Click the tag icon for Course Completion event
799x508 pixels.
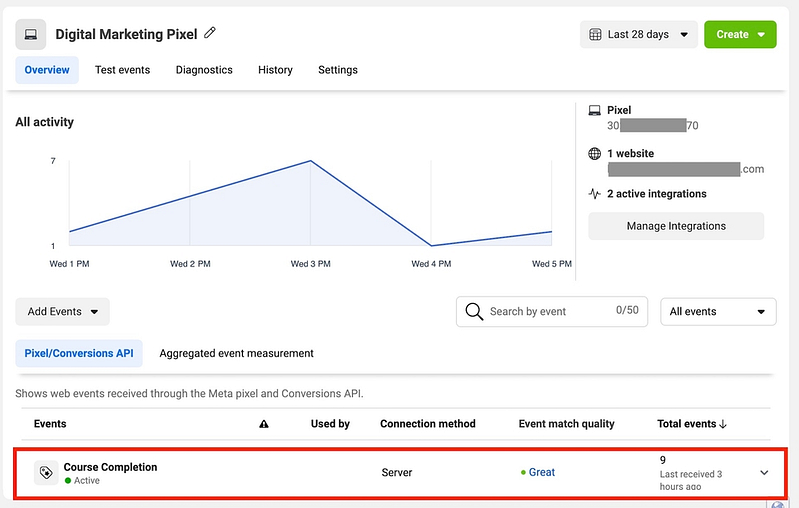pyautogui.click(x=45, y=473)
